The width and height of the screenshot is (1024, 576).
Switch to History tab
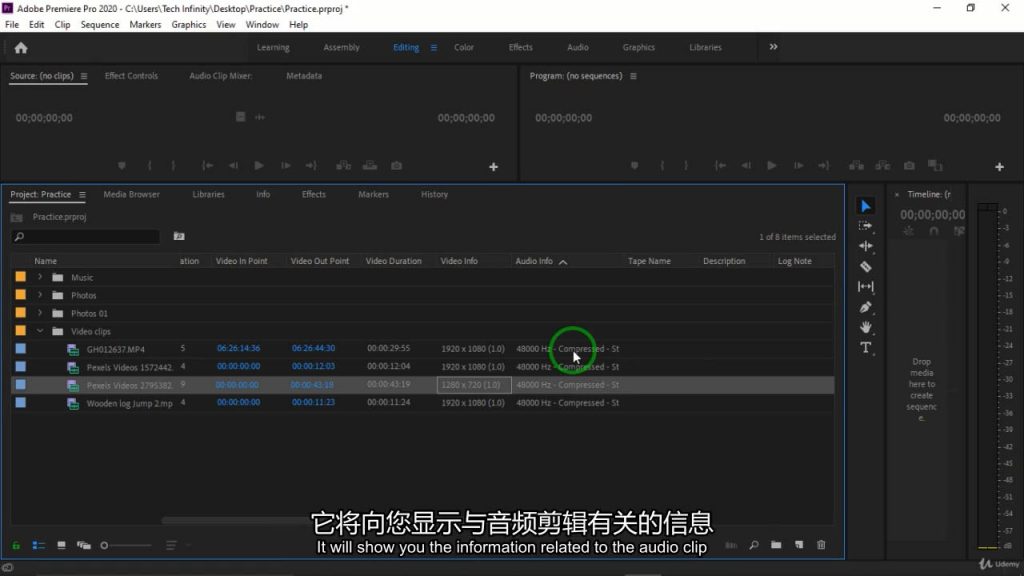tap(434, 195)
